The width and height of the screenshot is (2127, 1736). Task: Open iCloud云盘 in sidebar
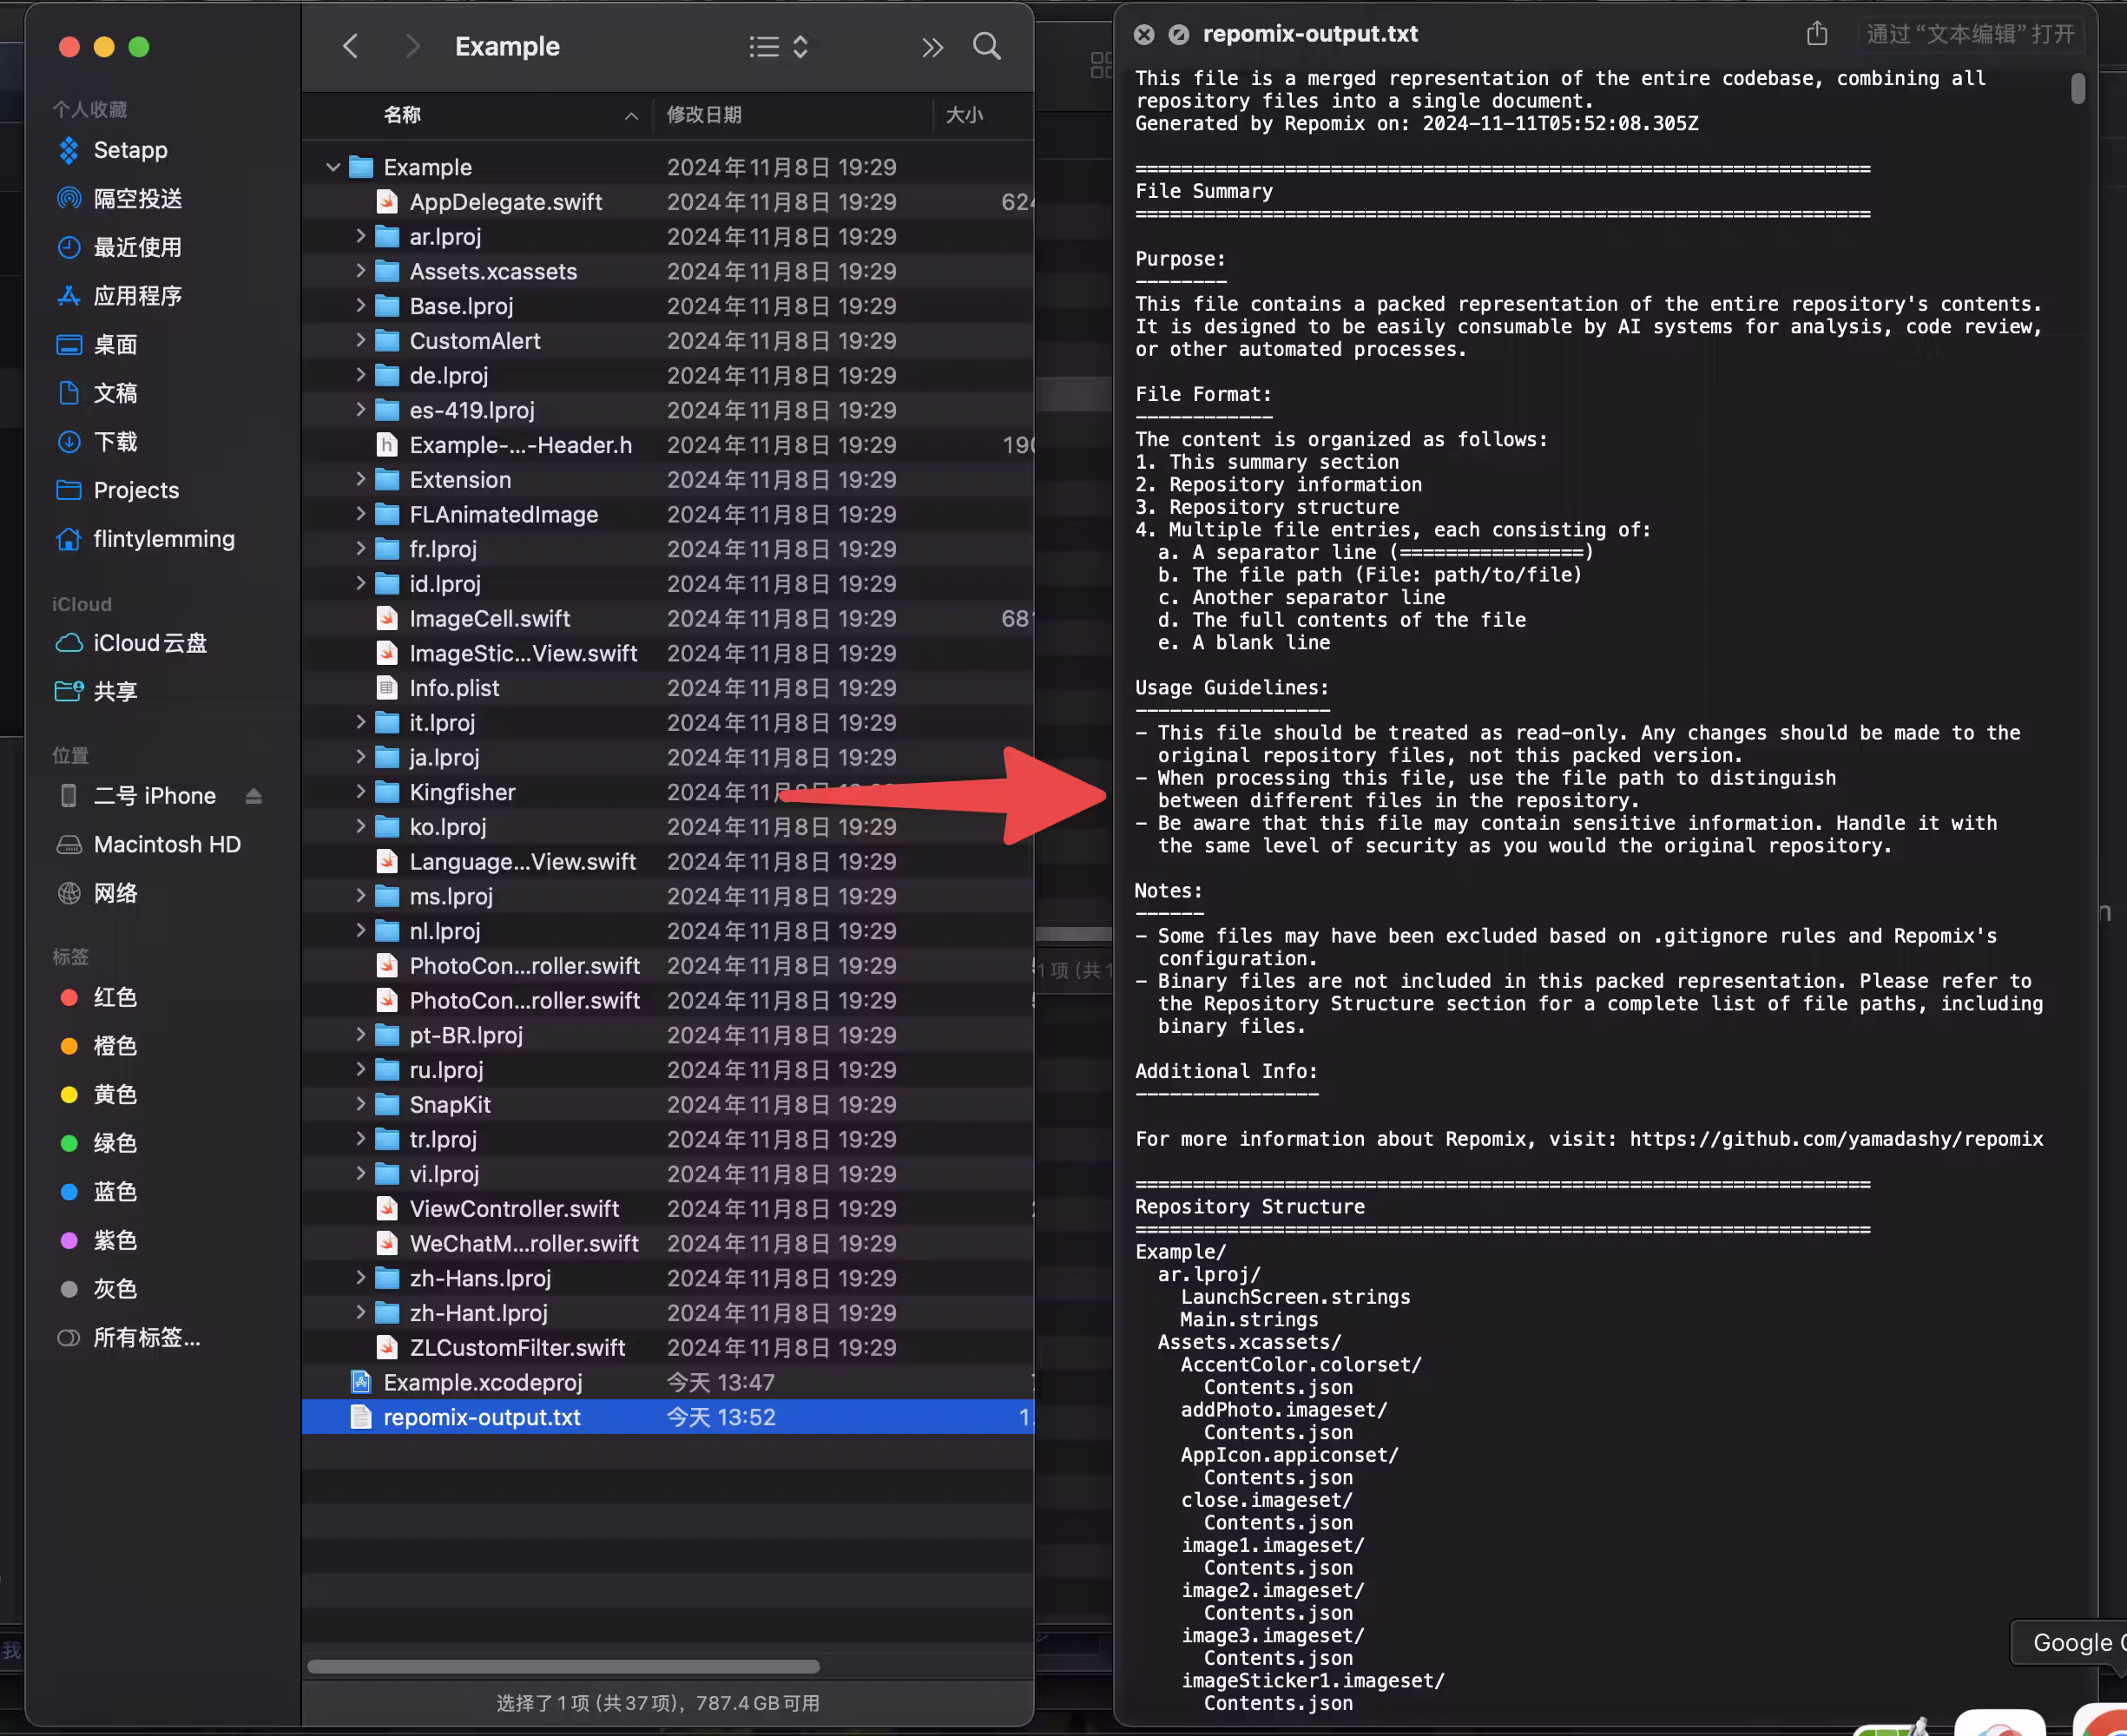149,643
